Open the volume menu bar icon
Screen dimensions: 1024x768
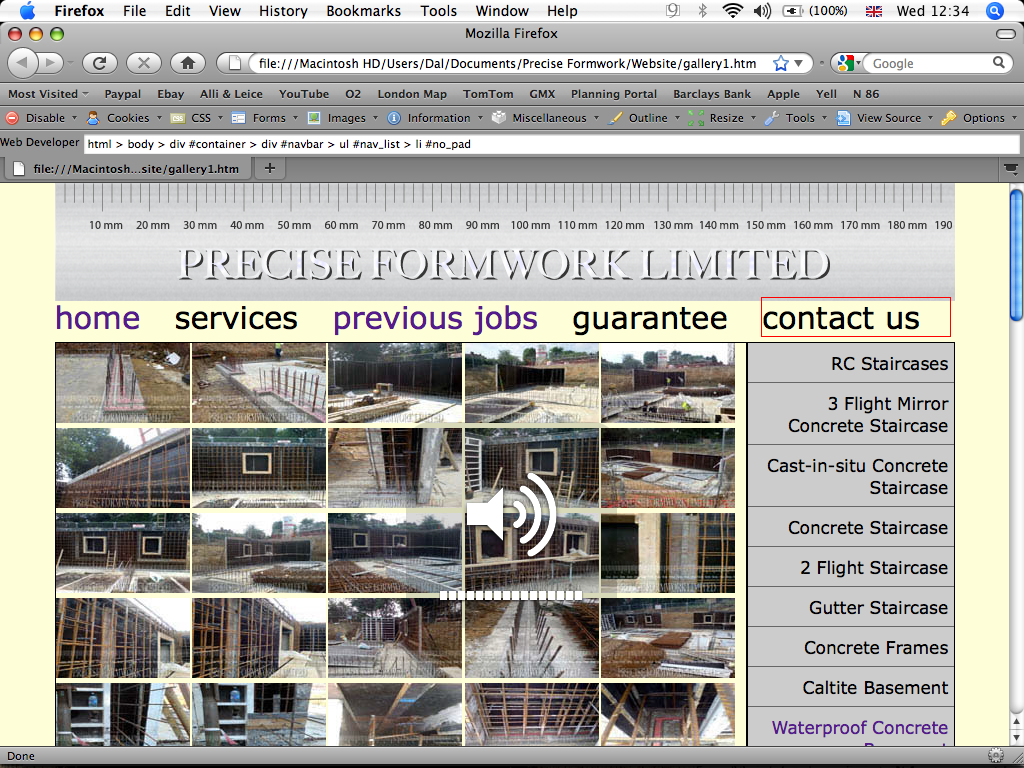761,11
